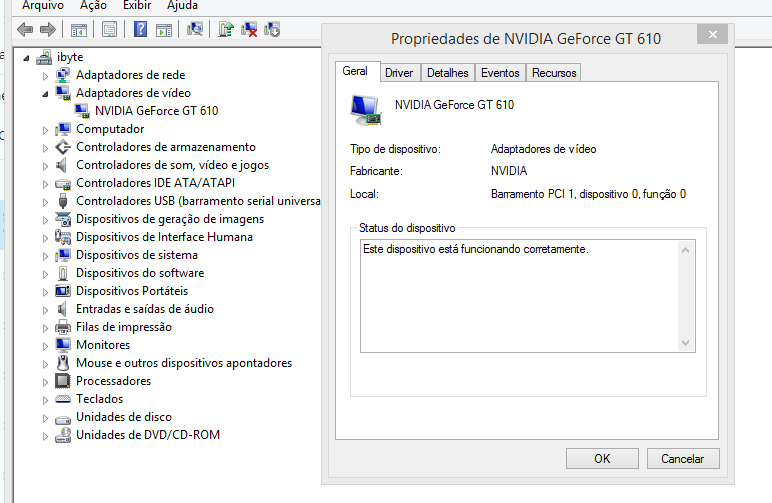Click the update driver software icon
Viewport: 772px width, 503px height.
click(x=225, y=30)
